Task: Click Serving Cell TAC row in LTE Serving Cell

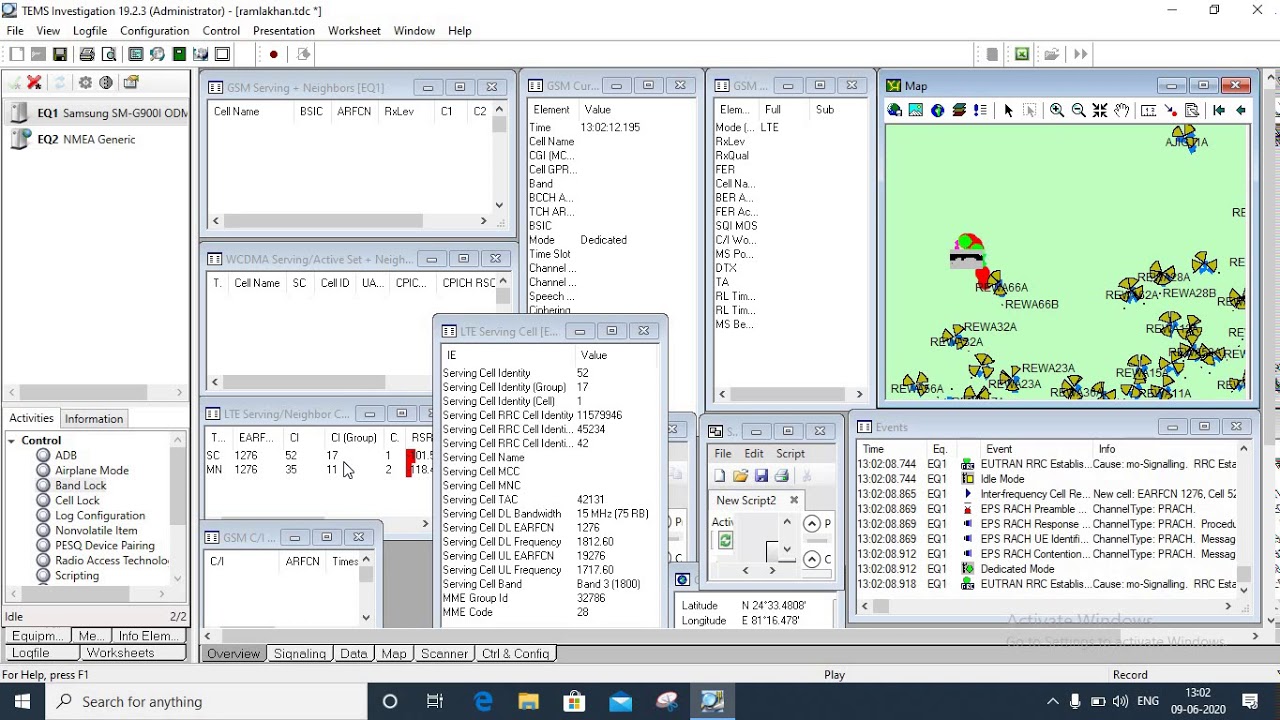Action: point(549,499)
